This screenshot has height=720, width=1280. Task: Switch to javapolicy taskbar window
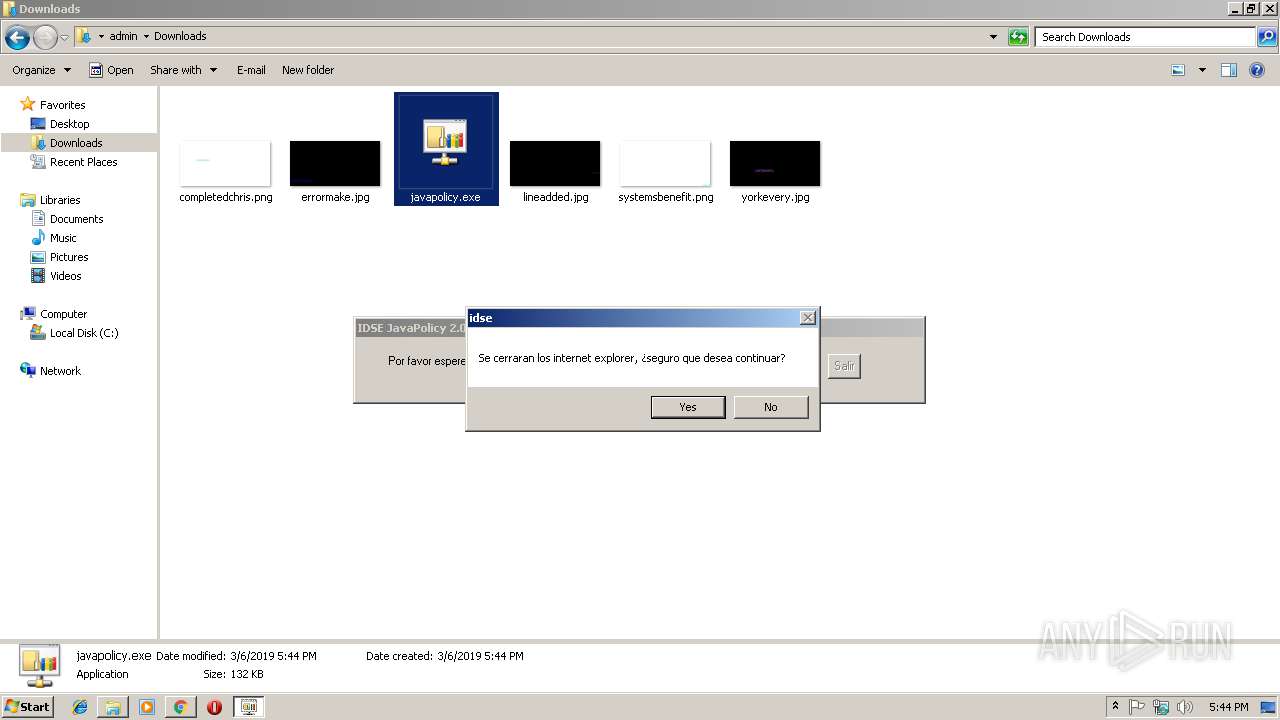[x=248, y=707]
